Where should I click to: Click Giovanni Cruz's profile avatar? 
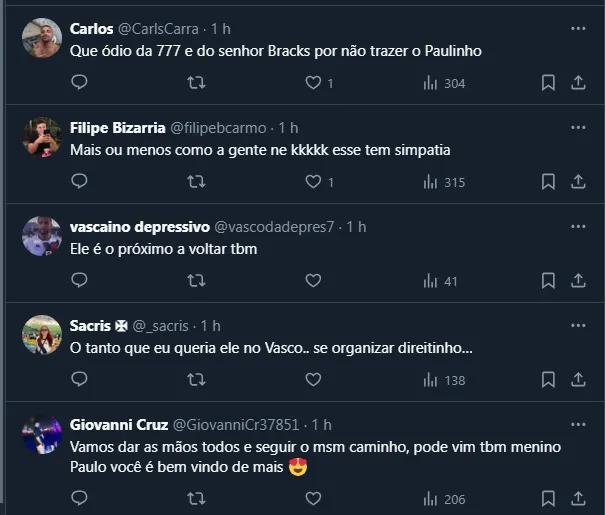click(x=42, y=435)
